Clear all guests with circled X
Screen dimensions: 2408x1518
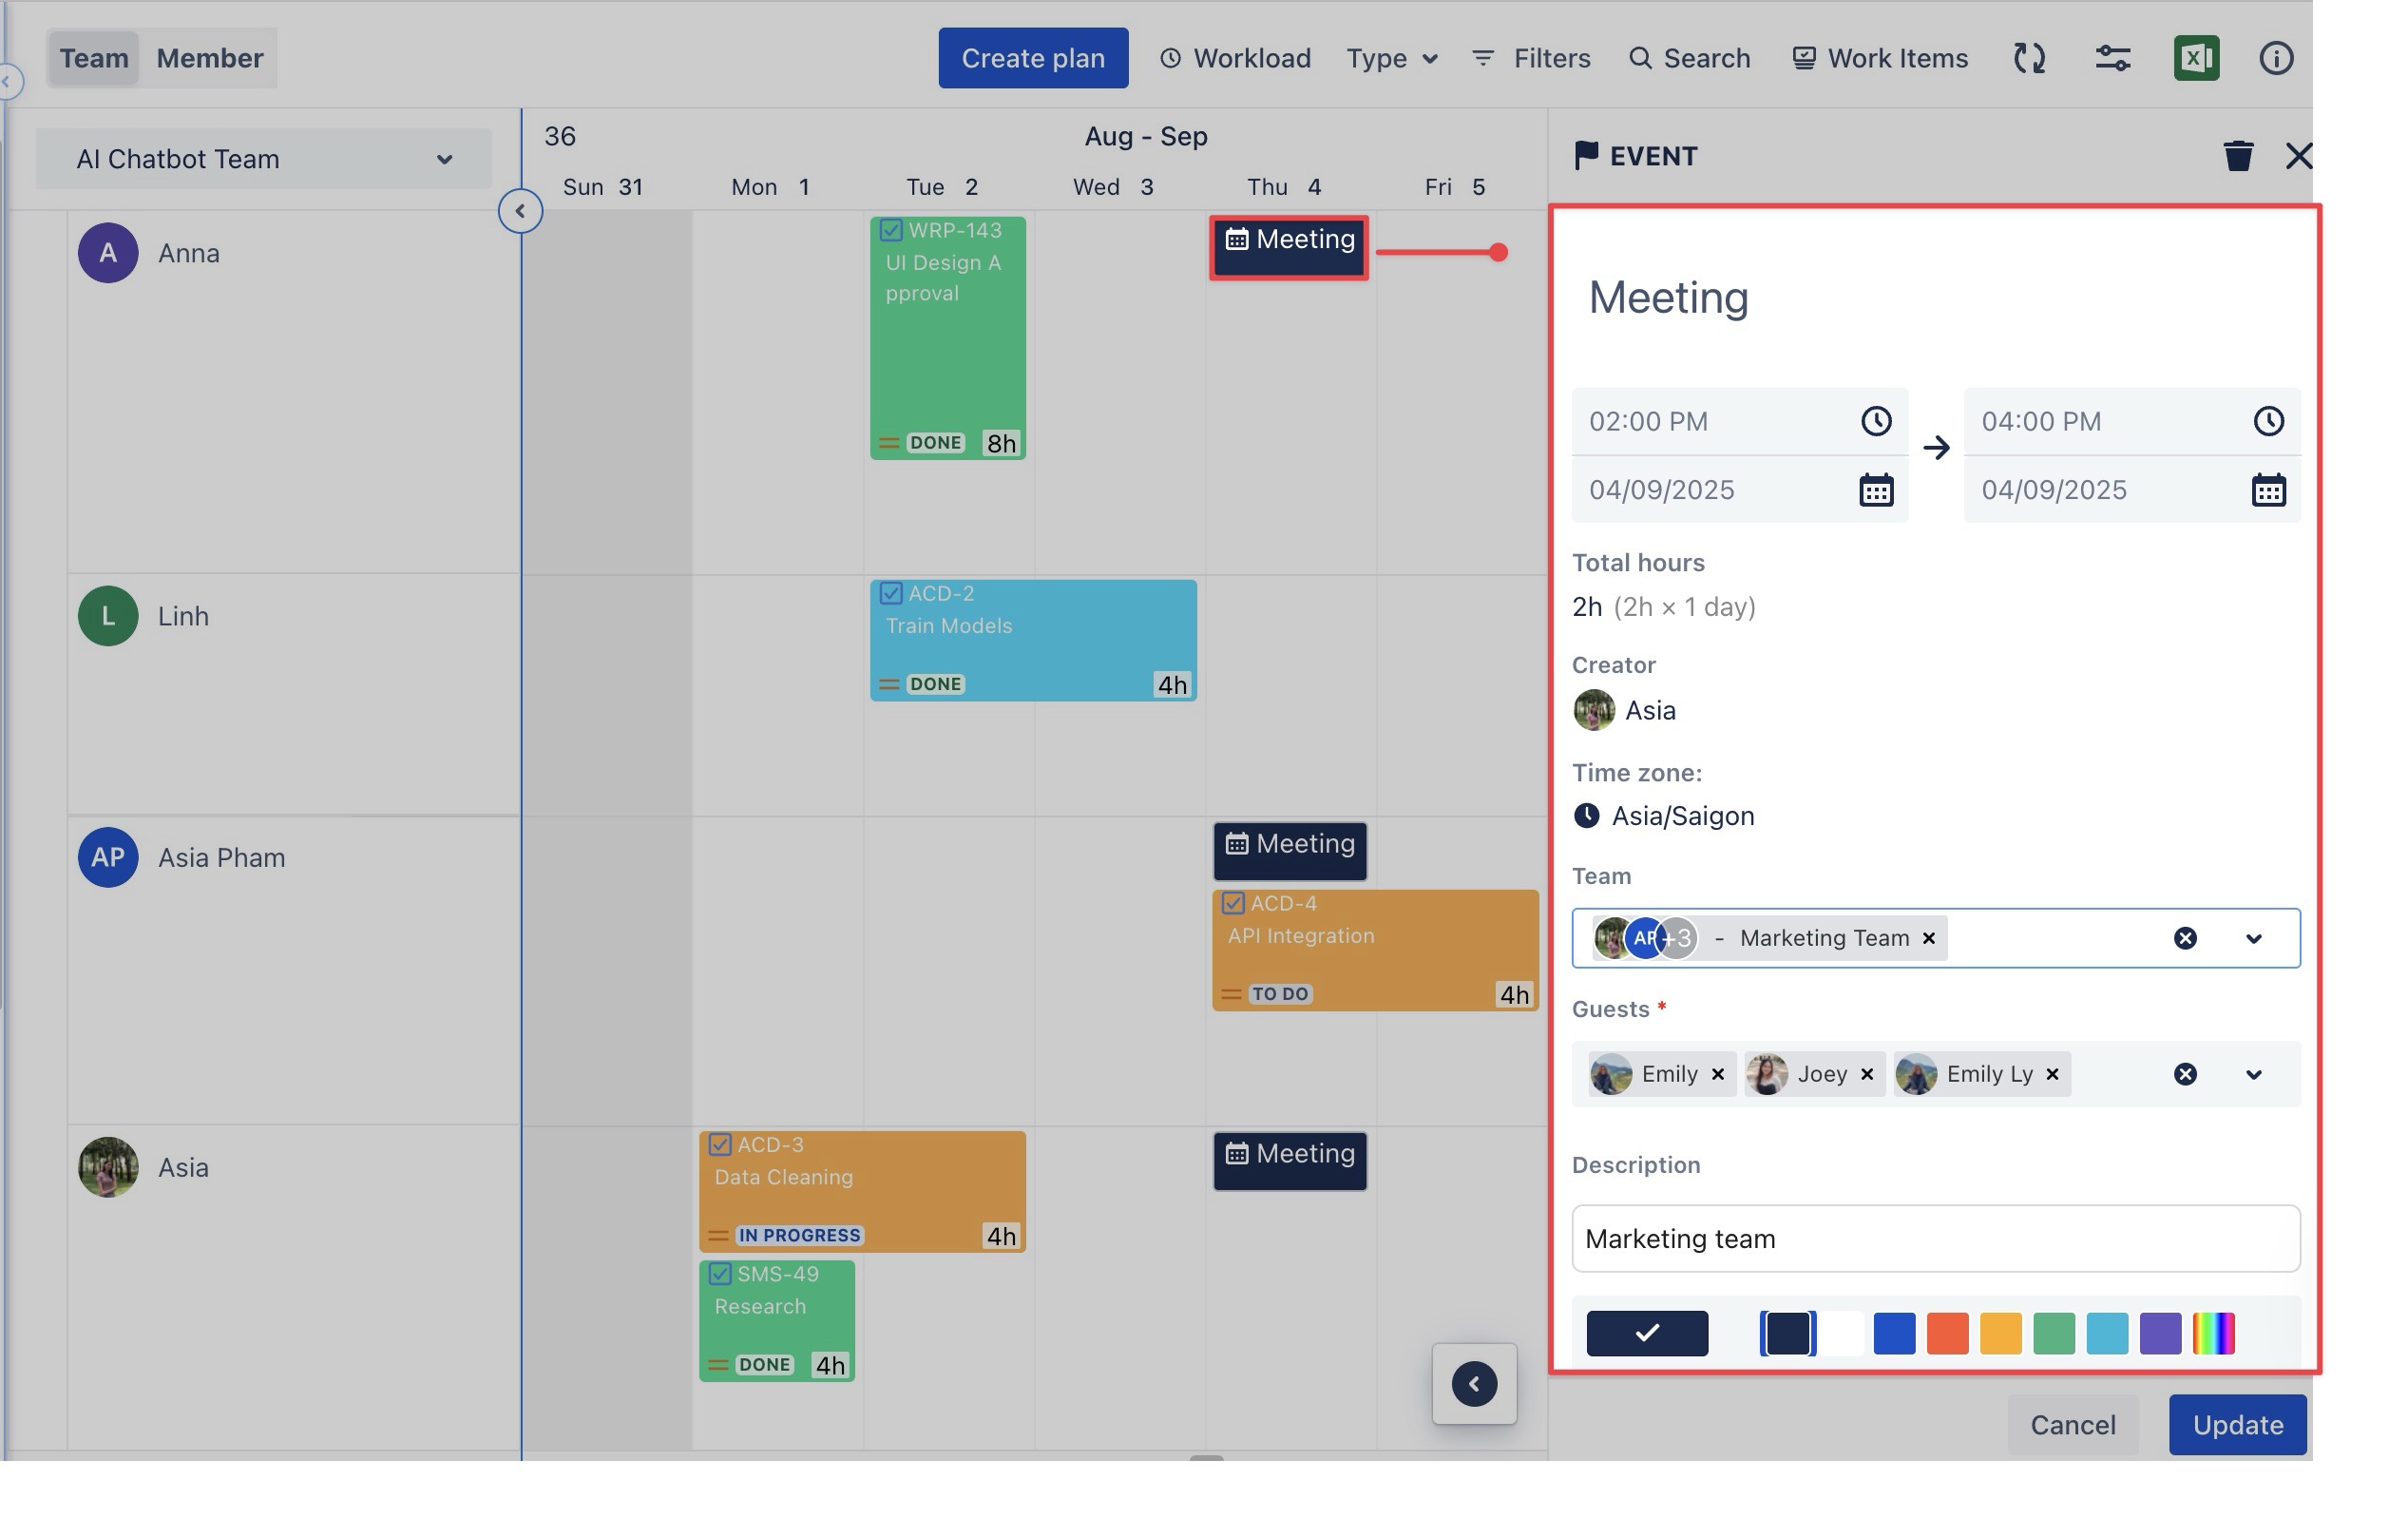click(2185, 1074)
